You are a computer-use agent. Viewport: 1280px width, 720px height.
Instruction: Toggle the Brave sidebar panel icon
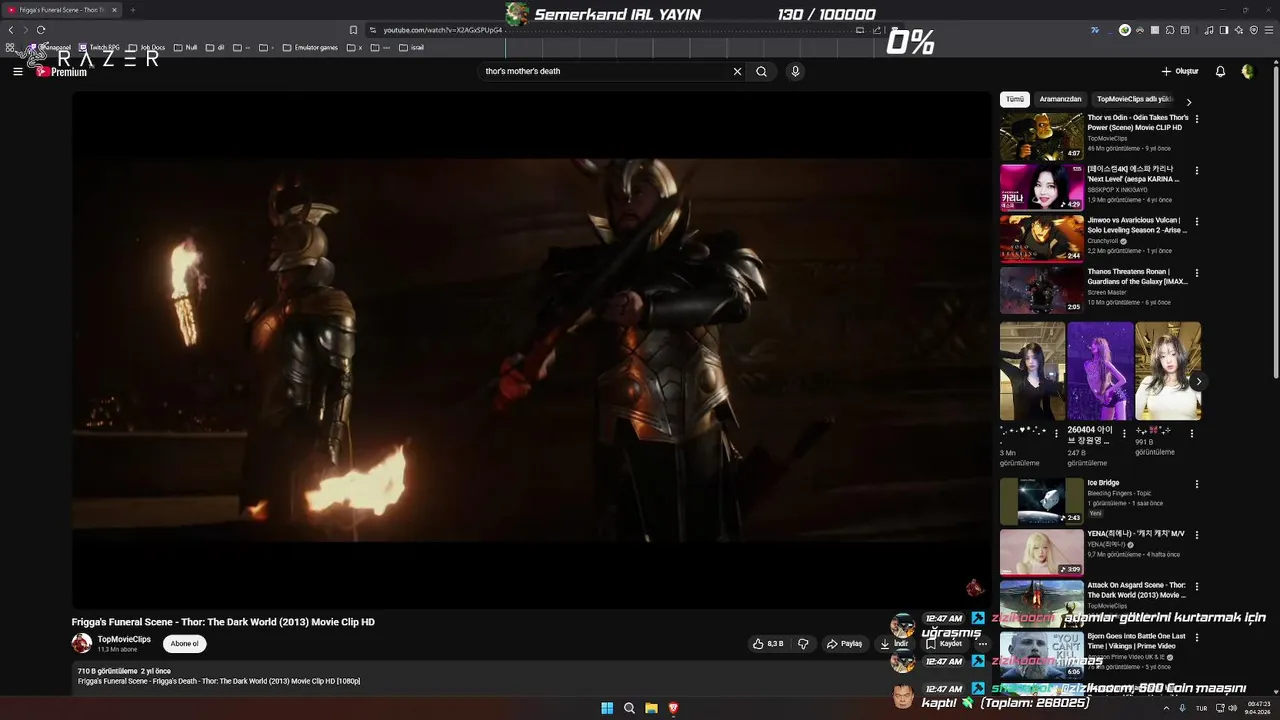1224,30
